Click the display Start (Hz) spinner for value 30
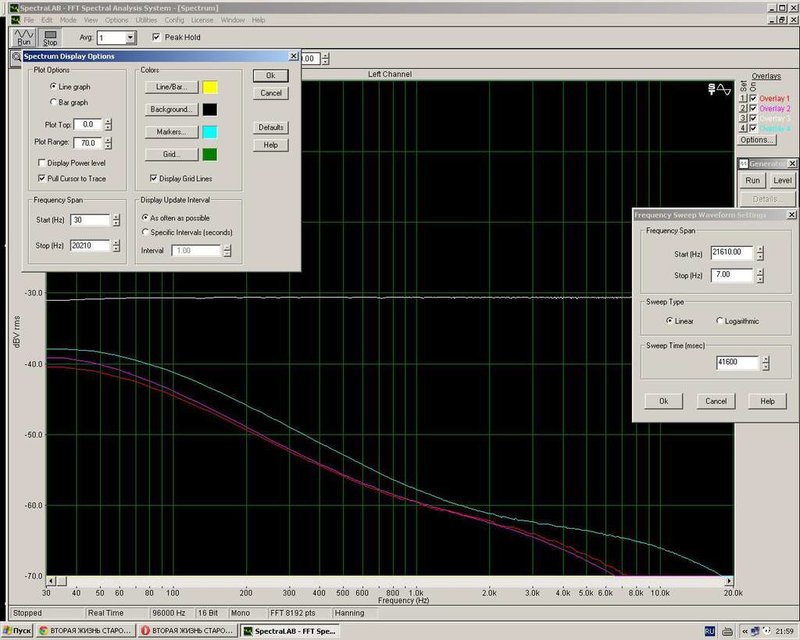 (116, 220)
